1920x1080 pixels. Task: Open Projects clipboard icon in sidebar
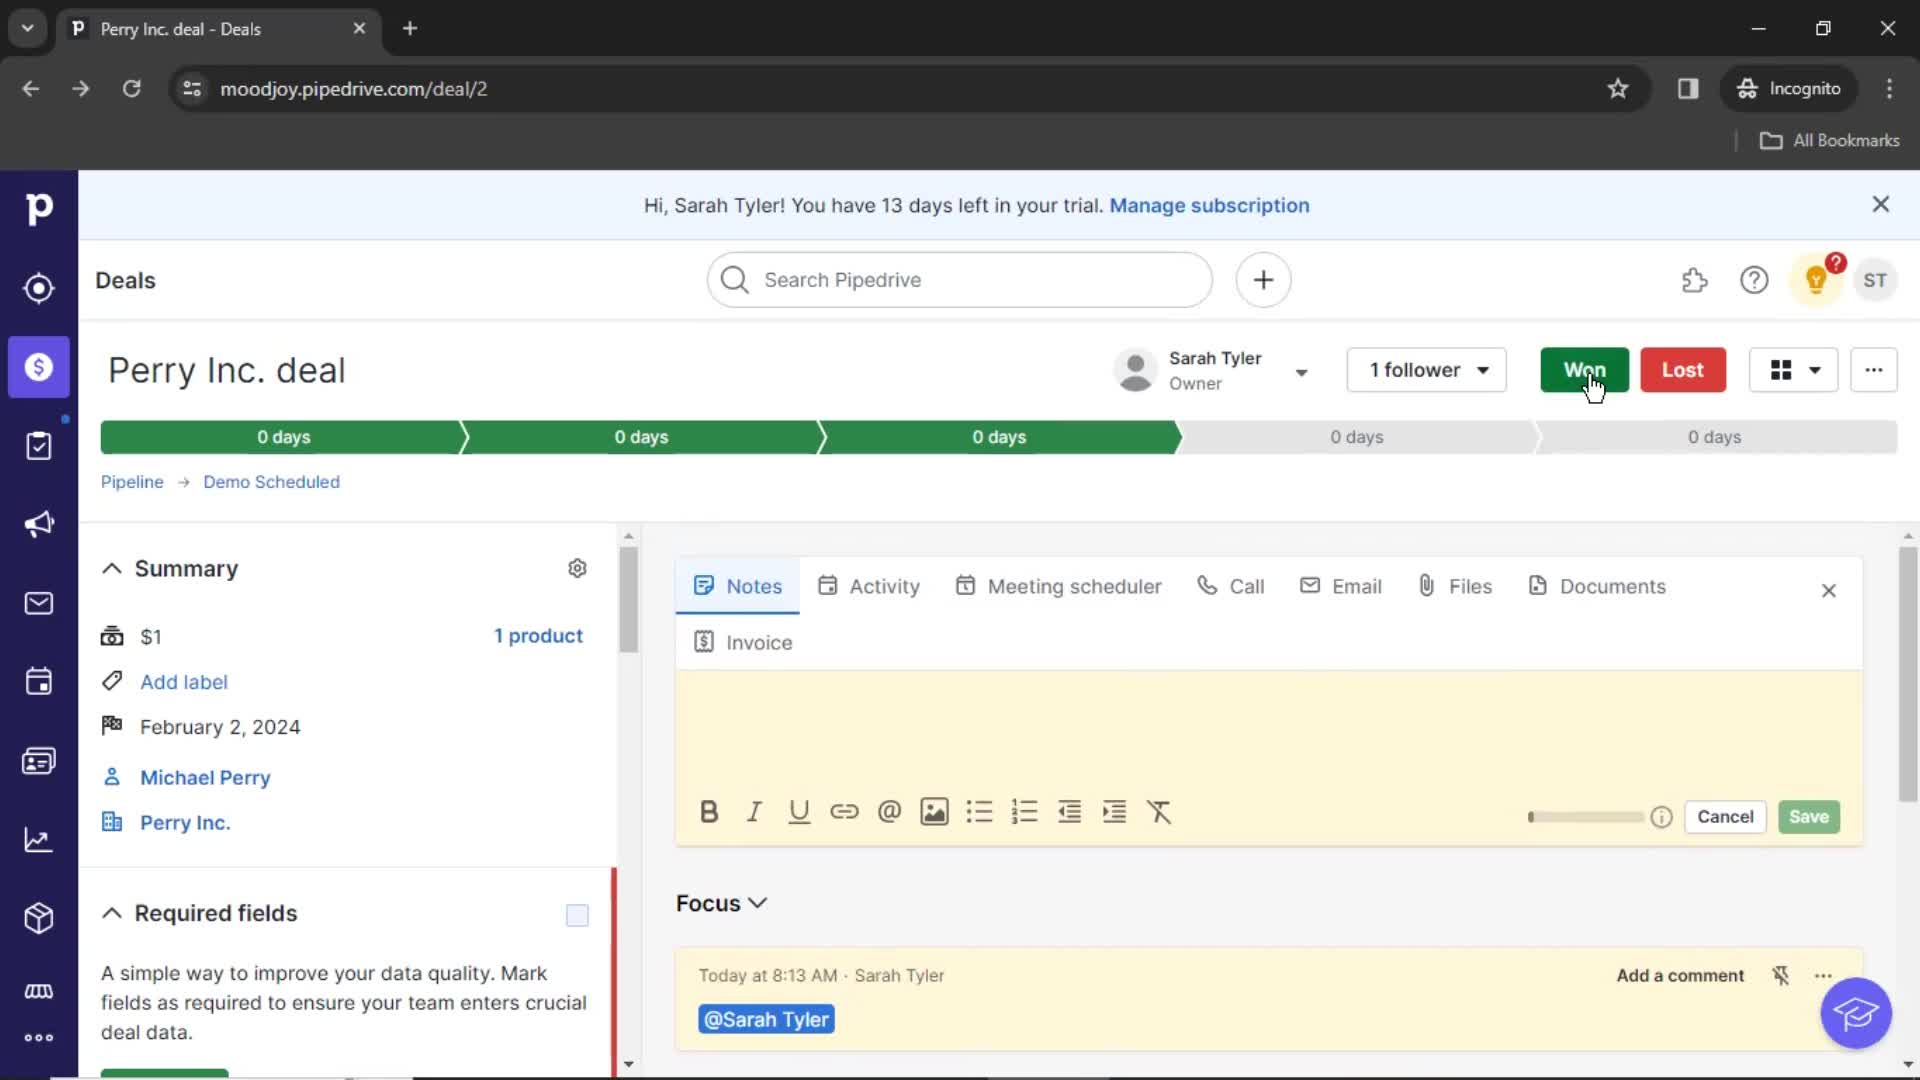pyautogui.click(x=39, y=446)
